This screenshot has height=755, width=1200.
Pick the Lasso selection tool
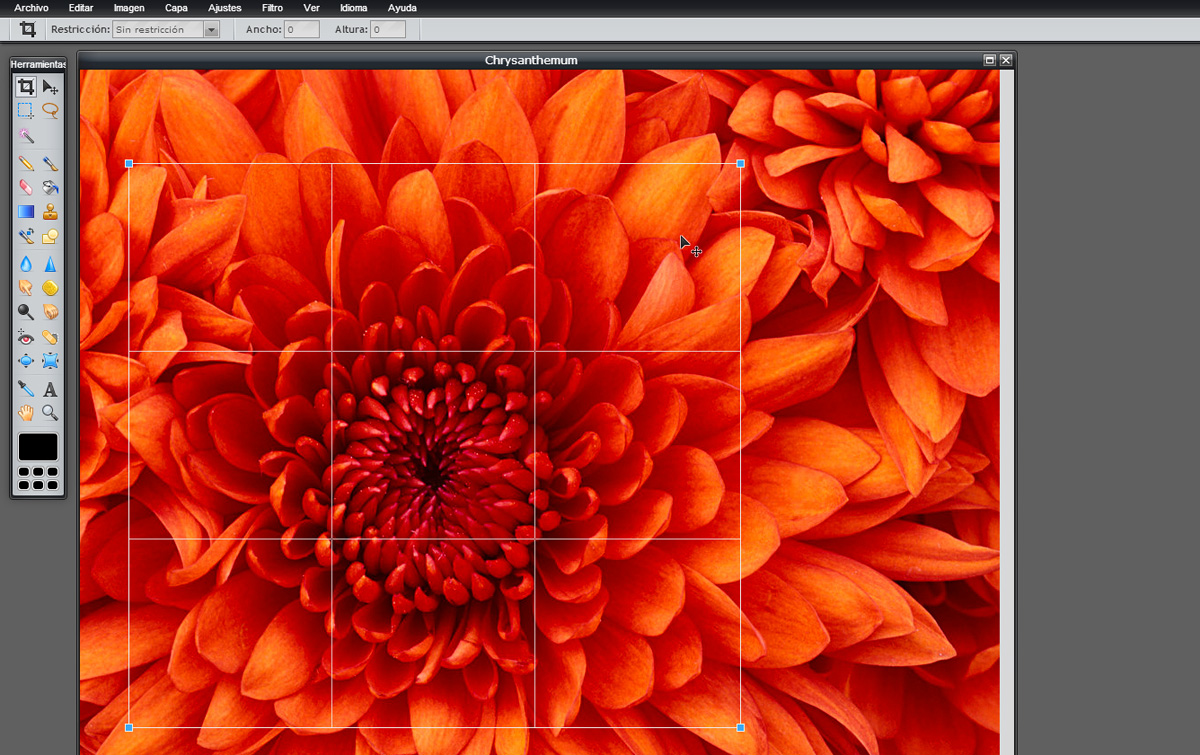50,111
